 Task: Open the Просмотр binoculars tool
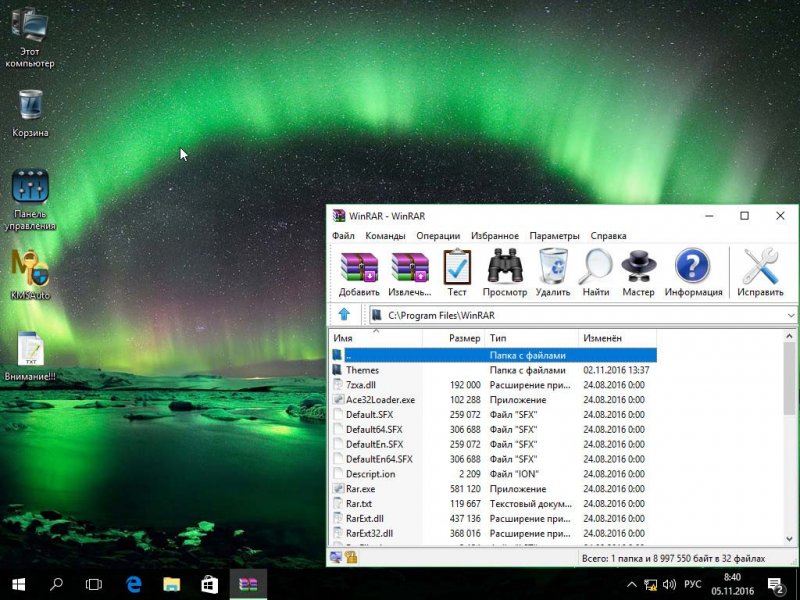[x=505, y=272]
